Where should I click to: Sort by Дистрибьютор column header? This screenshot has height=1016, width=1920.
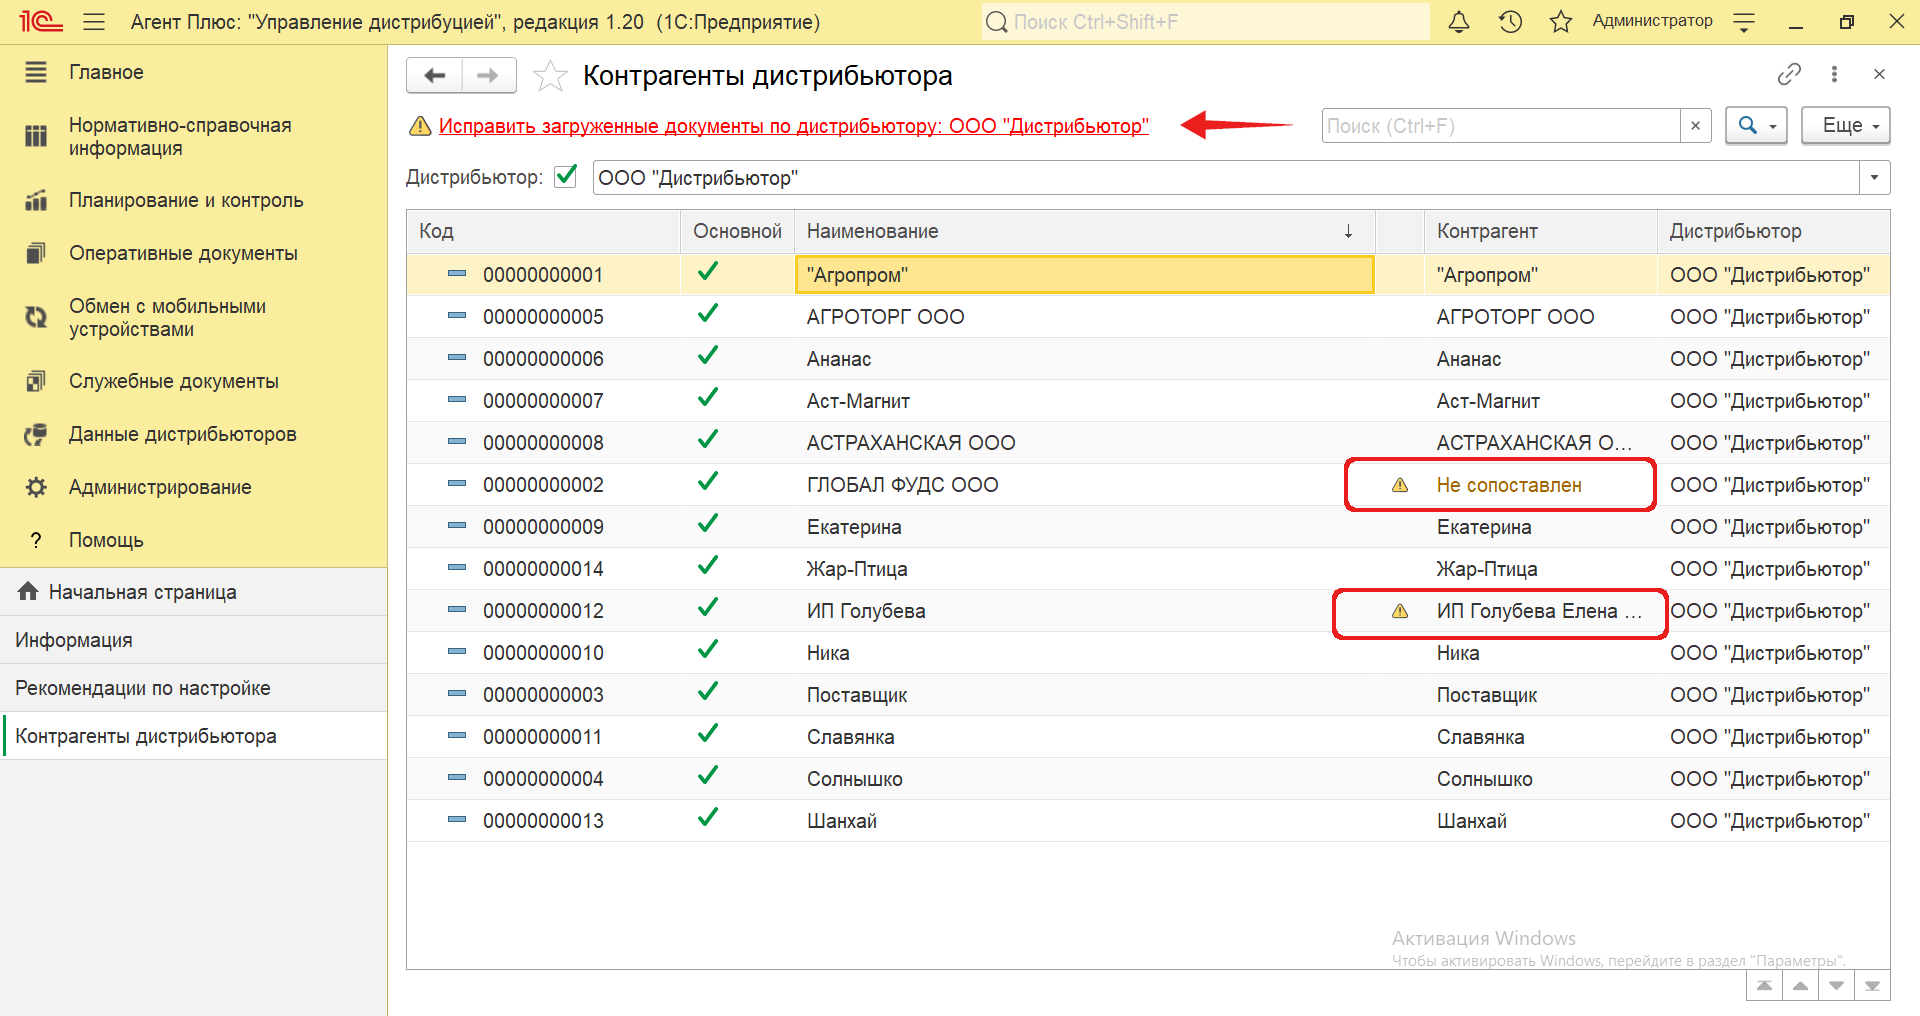[x=1774, y=231]
